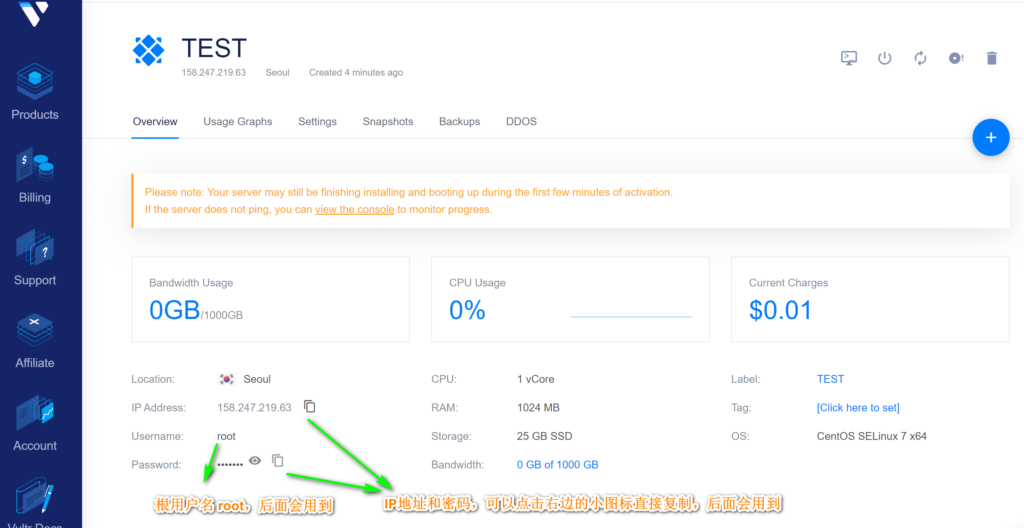
Task: Click the IP Address value in details
Action: click(x=254, y=408)
